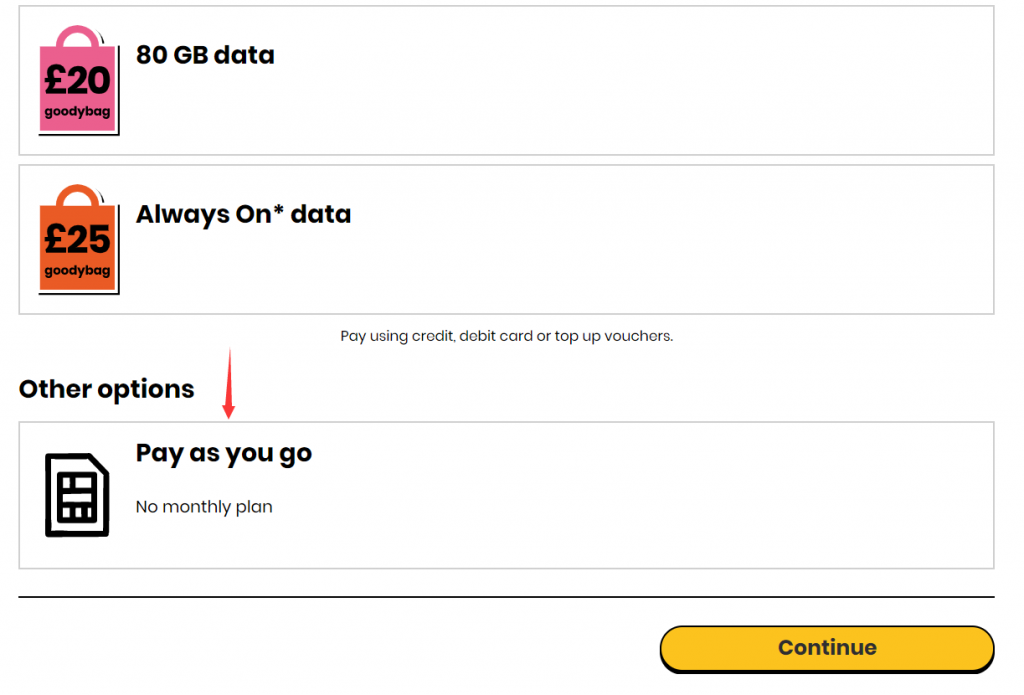Click the No monthly plan text
The height and width of the screenshot is (695, 1024).
[204, 507]
